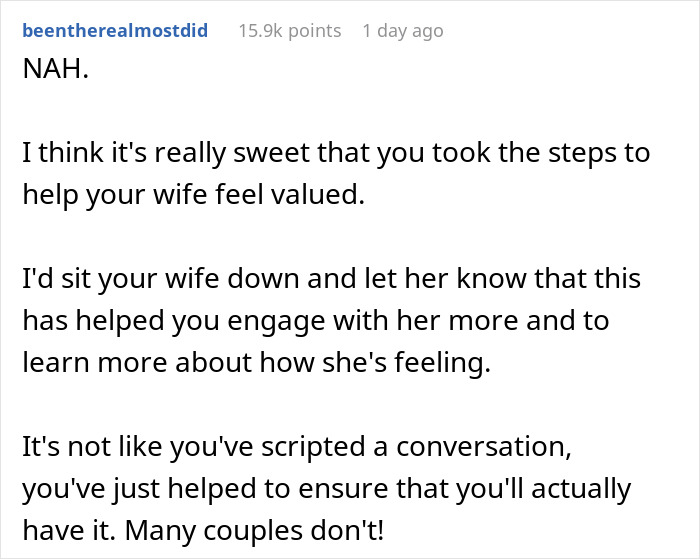Click the line "help your wife feel valued."
700x559 pixels.
[194, 195]
